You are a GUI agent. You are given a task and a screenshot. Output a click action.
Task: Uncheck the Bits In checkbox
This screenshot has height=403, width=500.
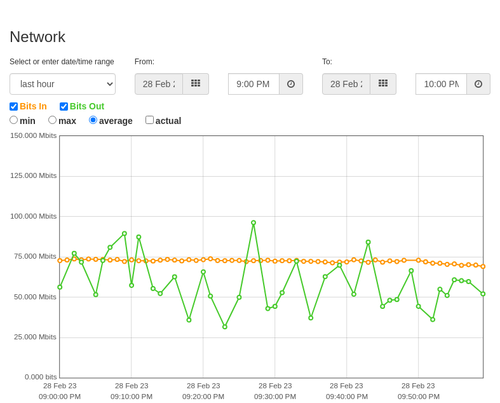(14, 106)
